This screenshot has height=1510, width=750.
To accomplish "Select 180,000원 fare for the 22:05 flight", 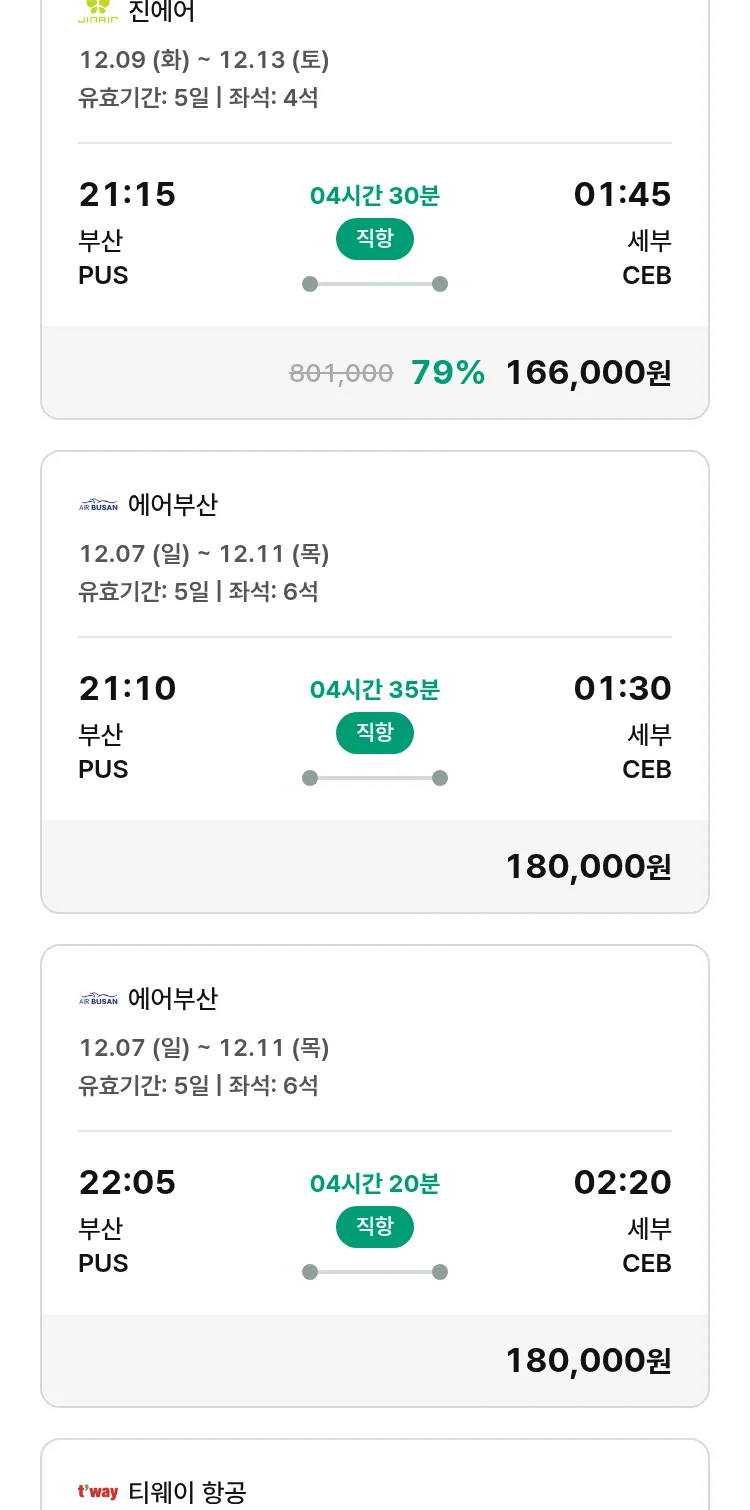I will tap(588, 1361).
